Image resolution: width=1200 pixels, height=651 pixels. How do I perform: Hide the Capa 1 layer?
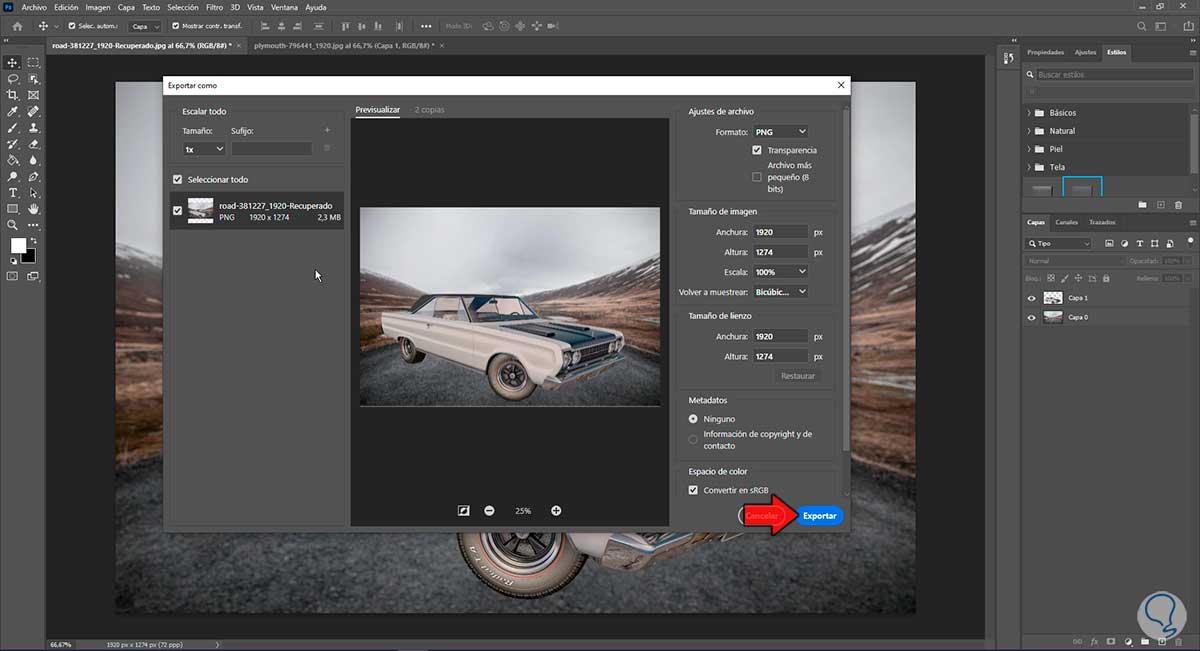1032,298
